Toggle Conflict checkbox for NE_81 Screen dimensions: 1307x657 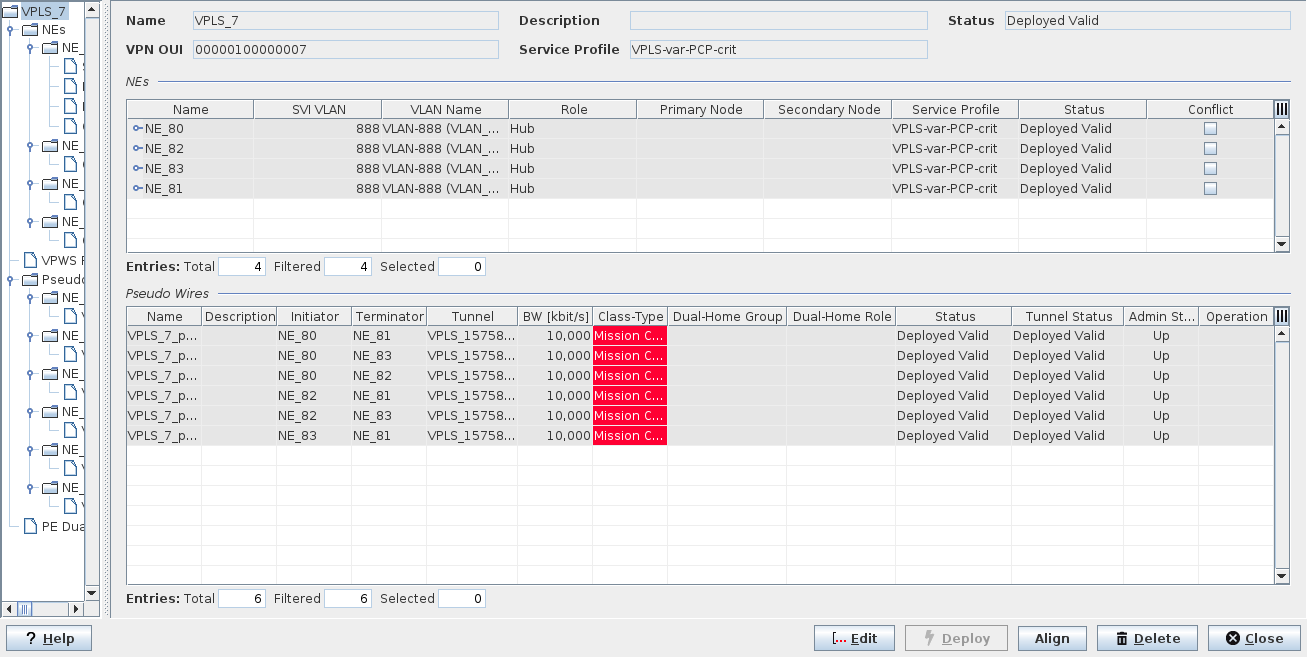(1210, 189)
